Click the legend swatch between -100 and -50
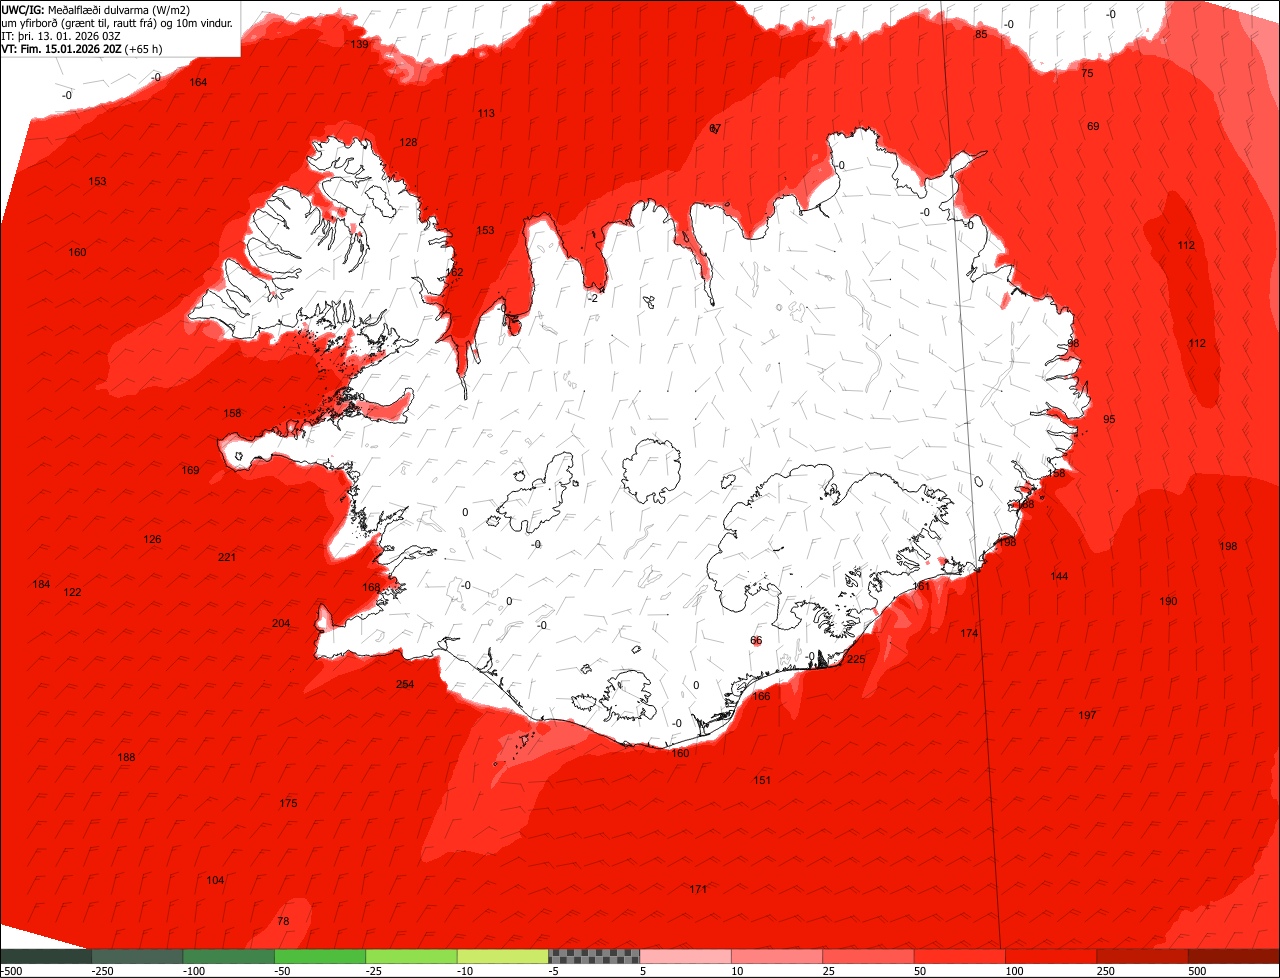The height and width of the screenshot is (978, 1280). [x=228, y=956]
